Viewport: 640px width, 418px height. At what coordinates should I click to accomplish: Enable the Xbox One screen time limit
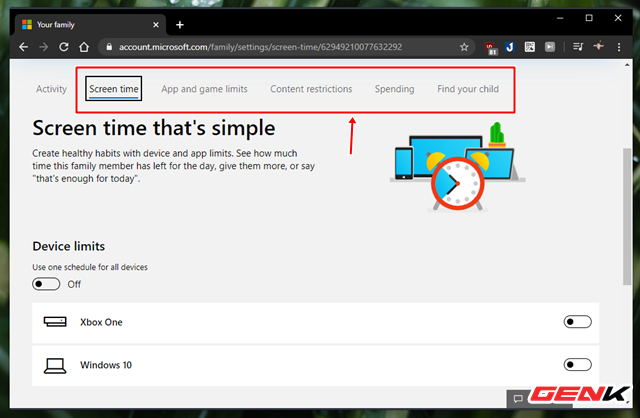pyautogui.click(x=577, y=322)
